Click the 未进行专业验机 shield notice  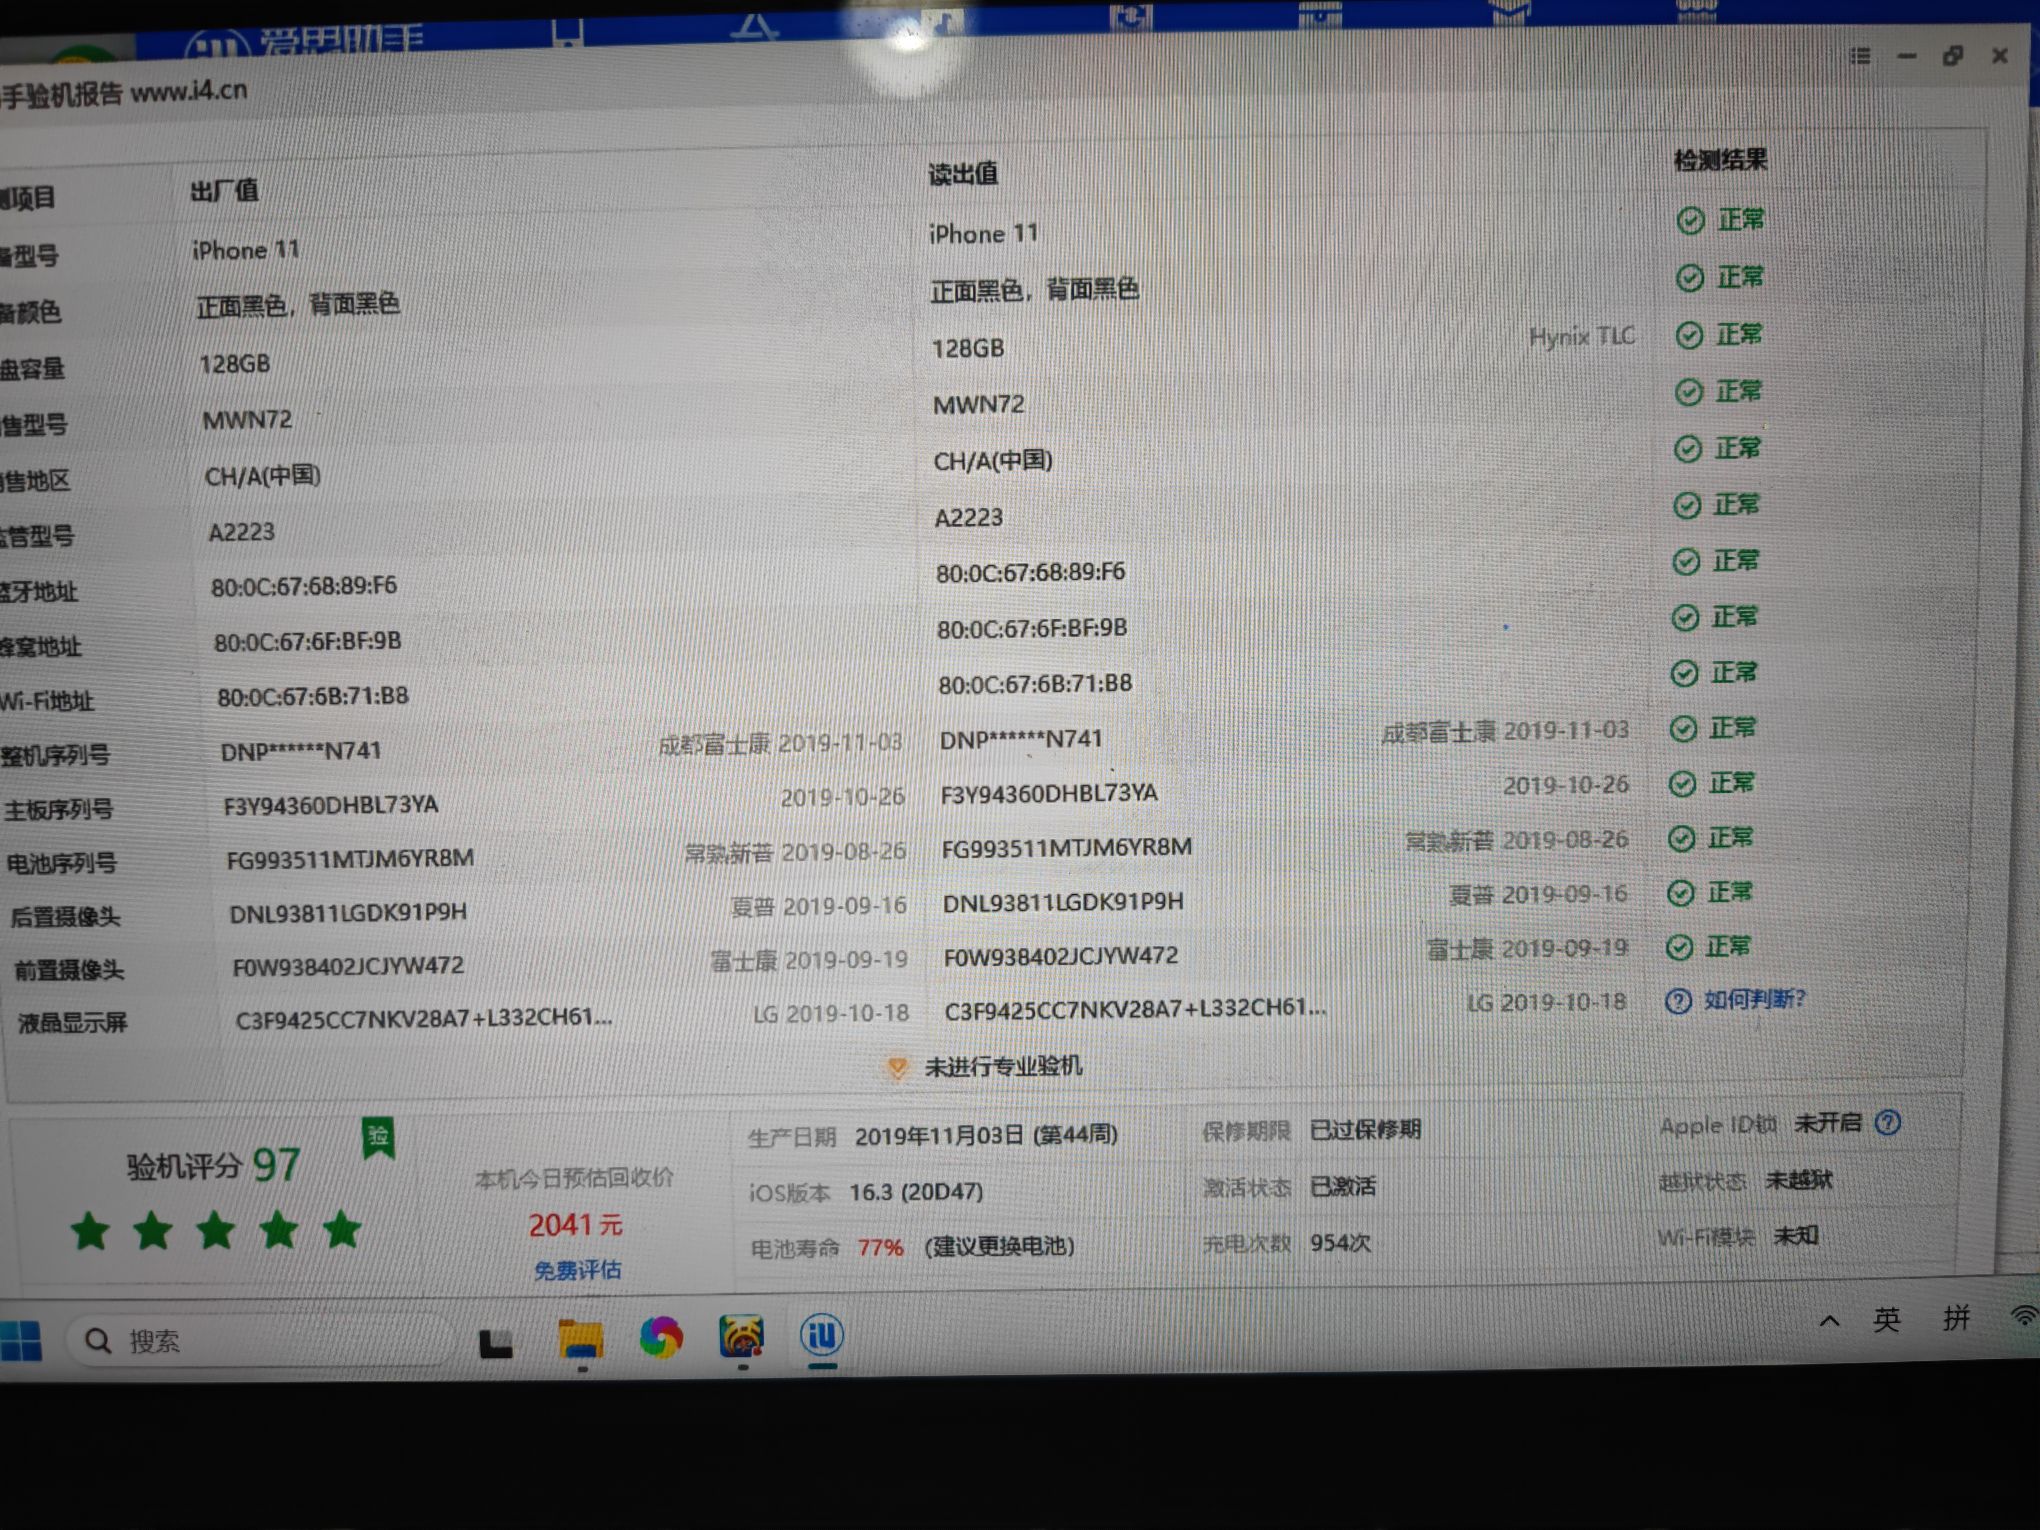(983, 1067)
